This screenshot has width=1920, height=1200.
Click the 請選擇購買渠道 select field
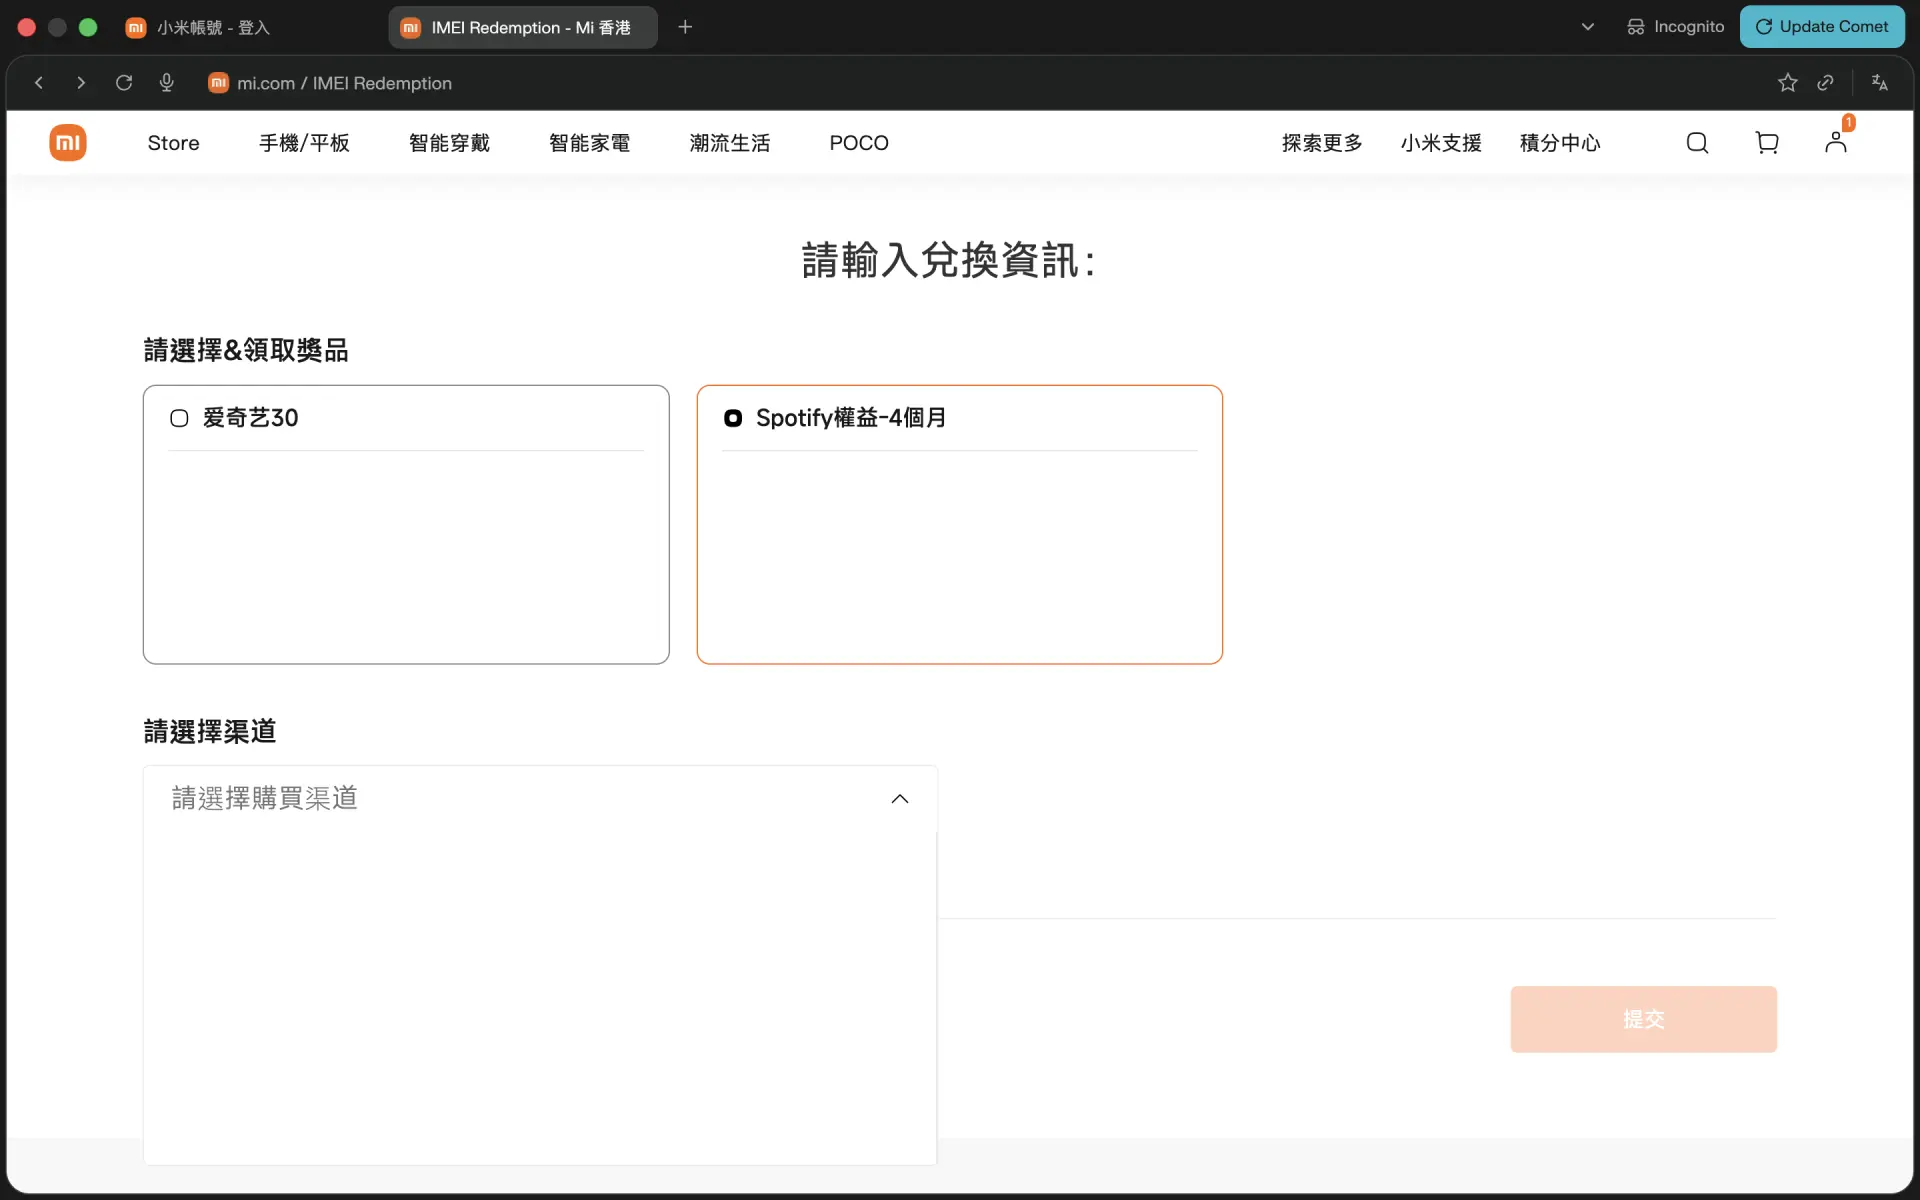click(x=540, y=798)
